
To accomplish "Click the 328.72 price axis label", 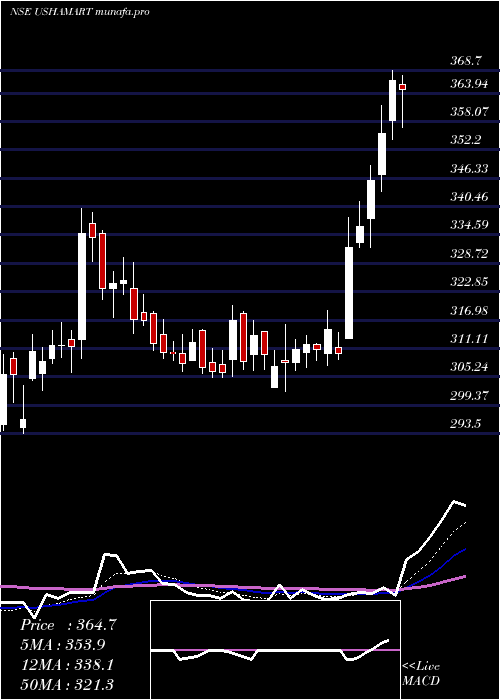I will pos(468,254).
